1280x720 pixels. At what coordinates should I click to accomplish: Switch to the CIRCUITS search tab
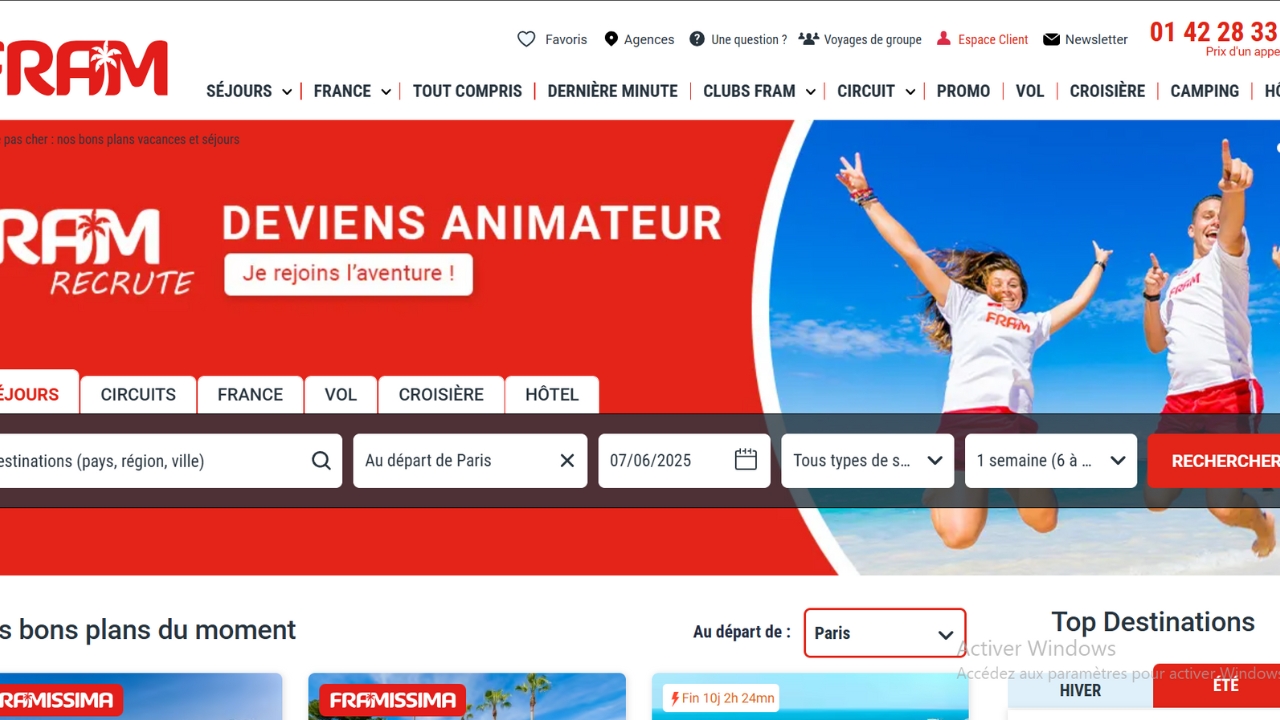(x=138, y=394)
